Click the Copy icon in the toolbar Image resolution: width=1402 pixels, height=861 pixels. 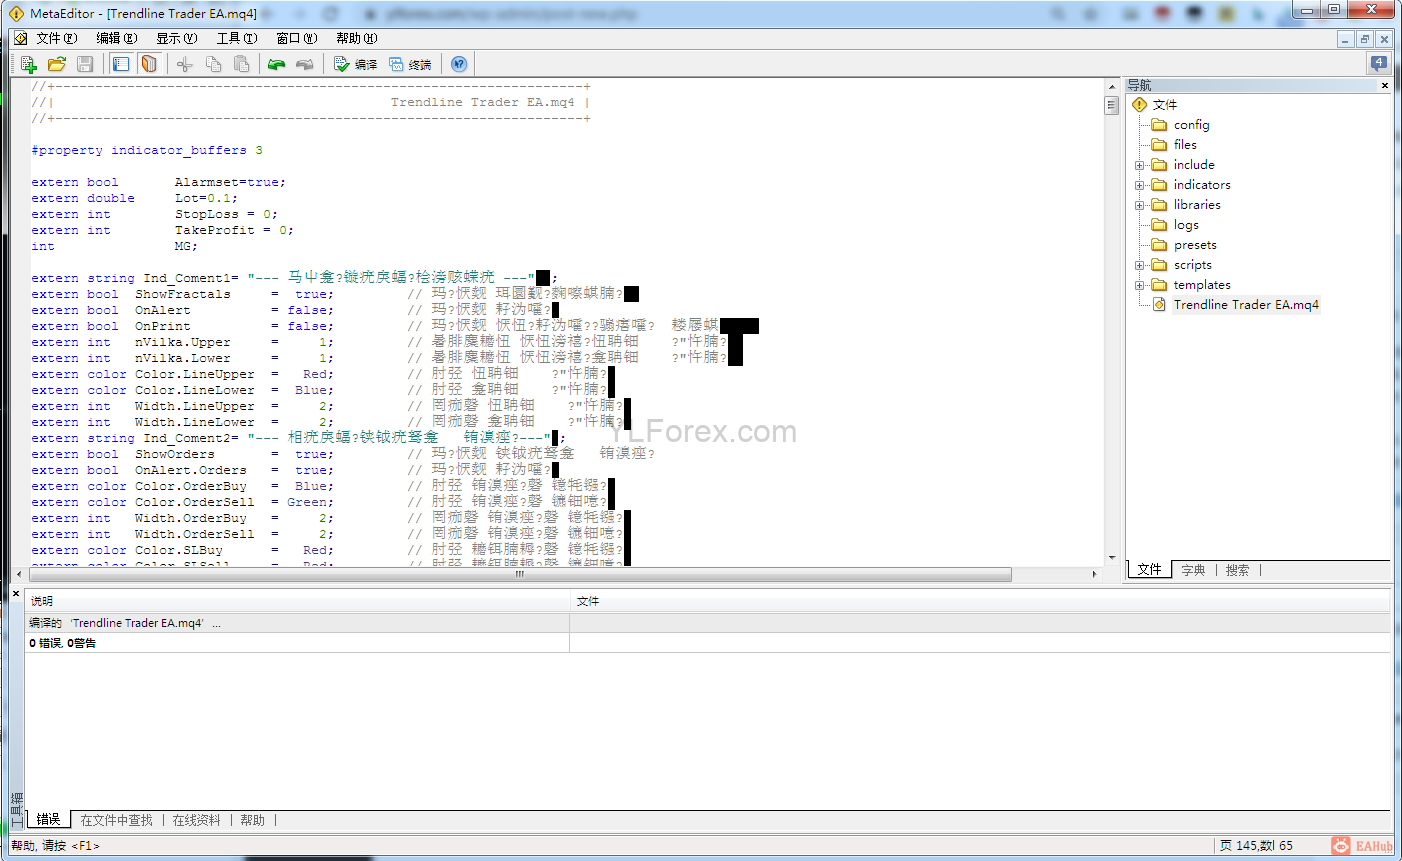213,64
